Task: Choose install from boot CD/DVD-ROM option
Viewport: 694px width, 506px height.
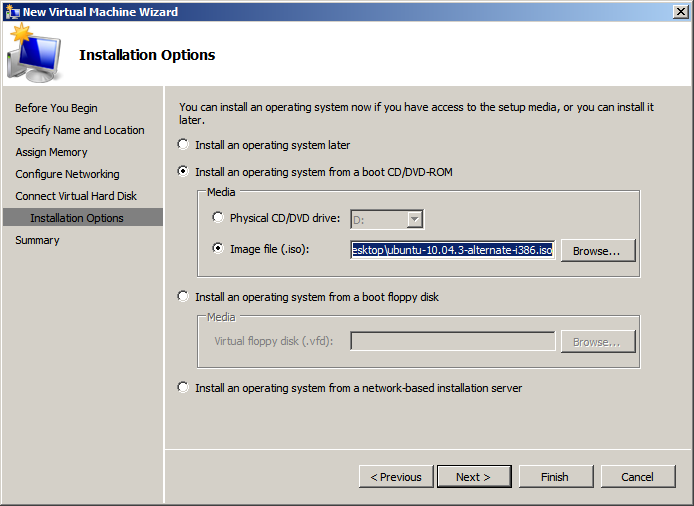Action: (183, 172)
